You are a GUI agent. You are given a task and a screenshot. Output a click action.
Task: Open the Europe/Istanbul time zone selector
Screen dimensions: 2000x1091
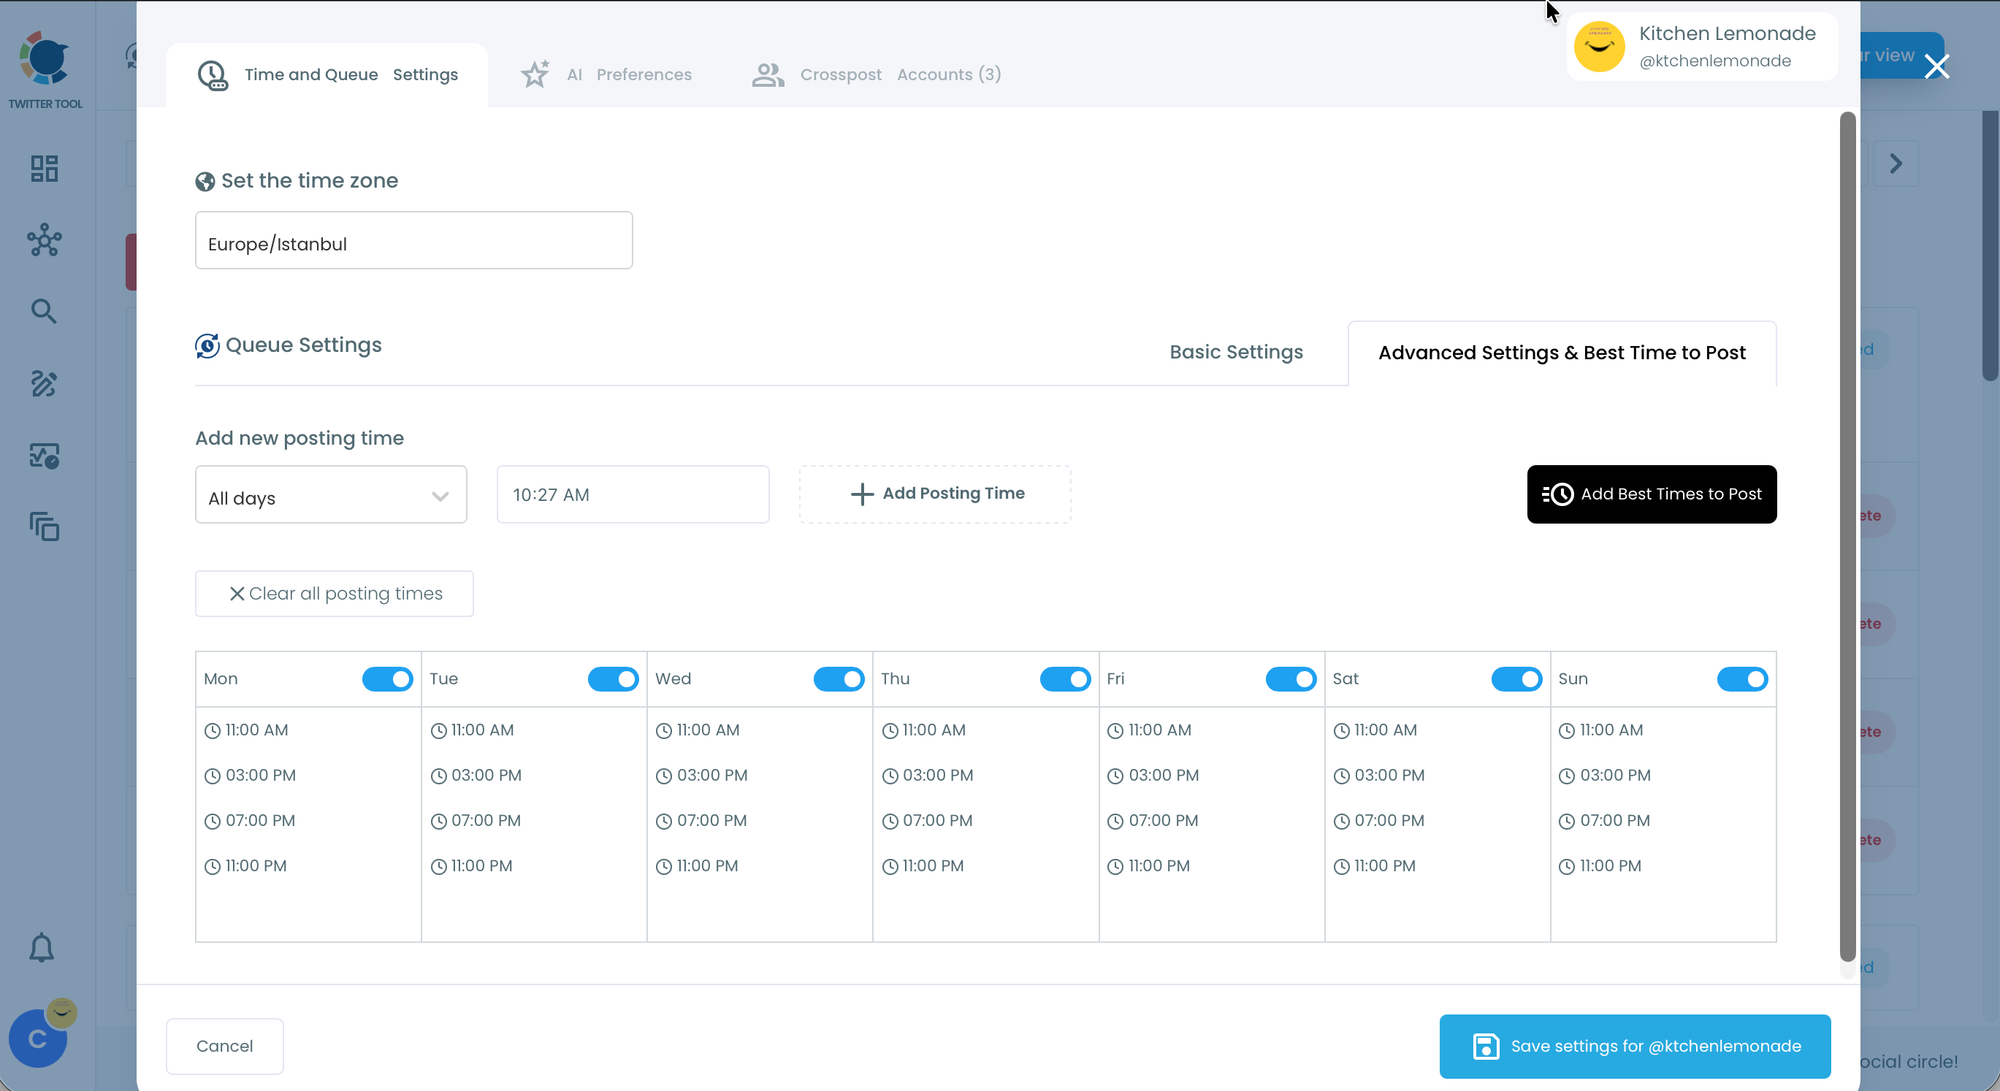[x=413, y=240]
